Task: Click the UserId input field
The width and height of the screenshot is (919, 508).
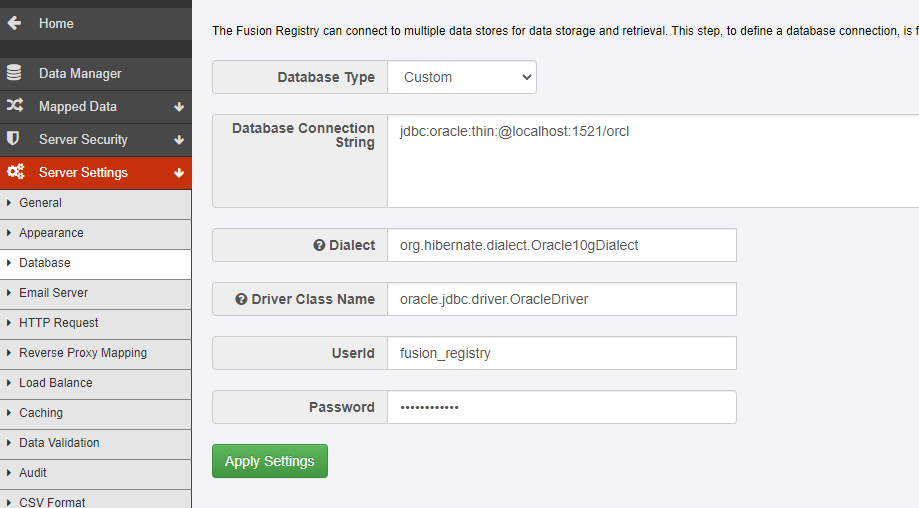Action: tap(561, 353)
